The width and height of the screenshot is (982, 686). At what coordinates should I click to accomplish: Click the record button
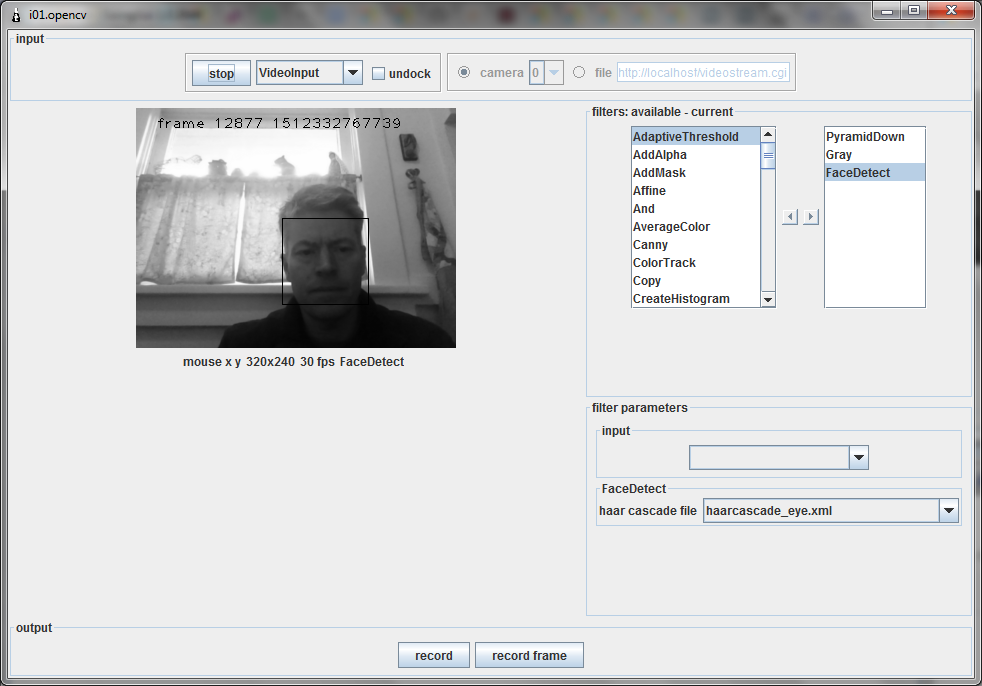tap(433, 655)
